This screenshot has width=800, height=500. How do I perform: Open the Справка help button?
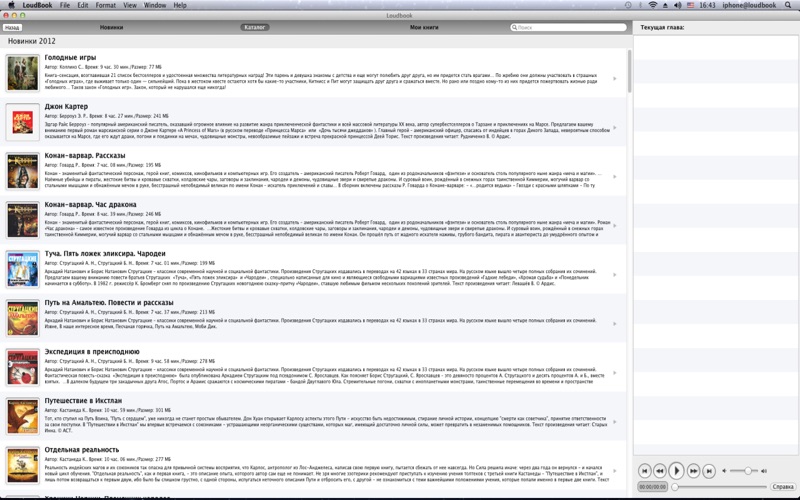click(x=783, y=487)
